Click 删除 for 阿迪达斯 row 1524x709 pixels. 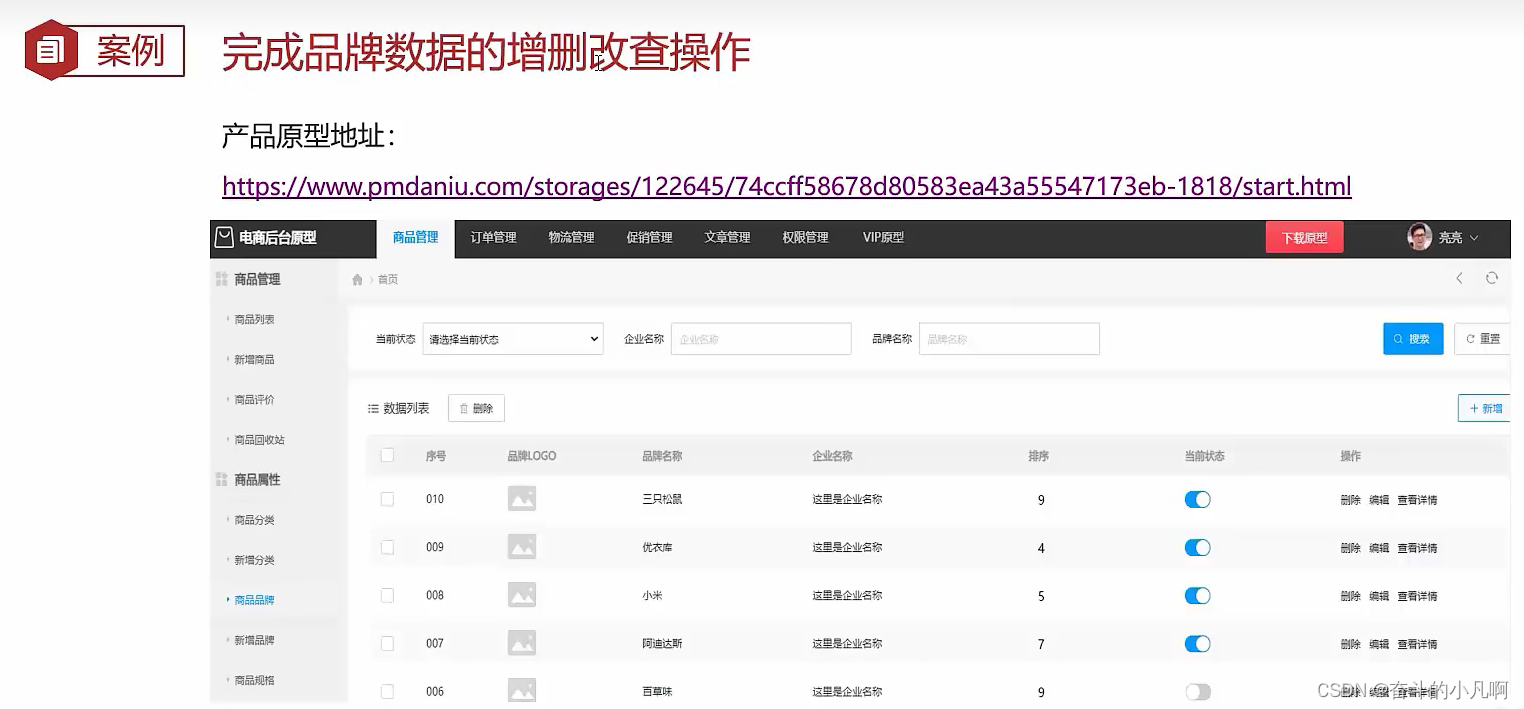(1350, 644)
